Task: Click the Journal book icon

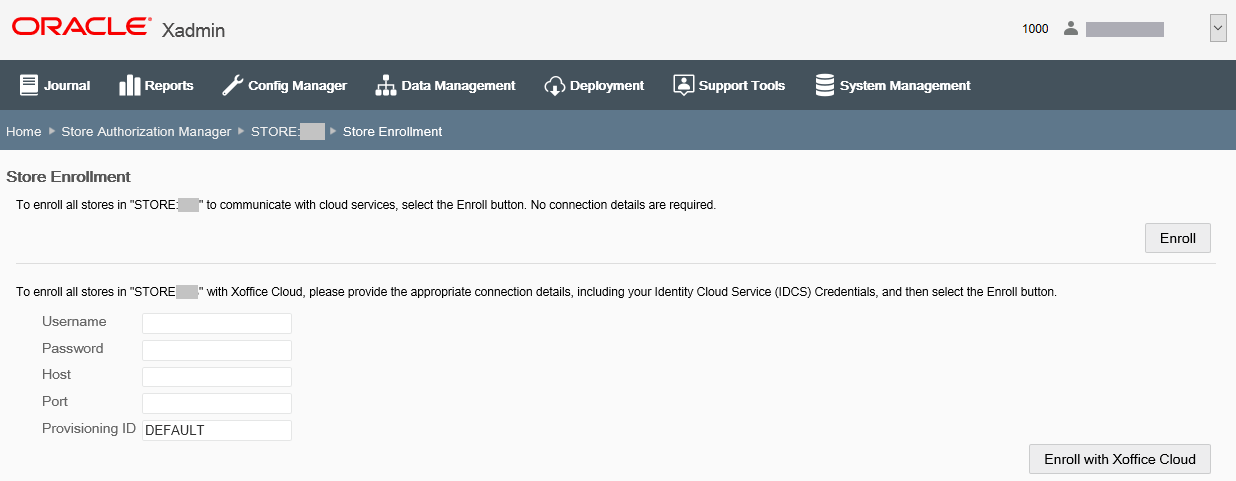Action: point(29,85)
